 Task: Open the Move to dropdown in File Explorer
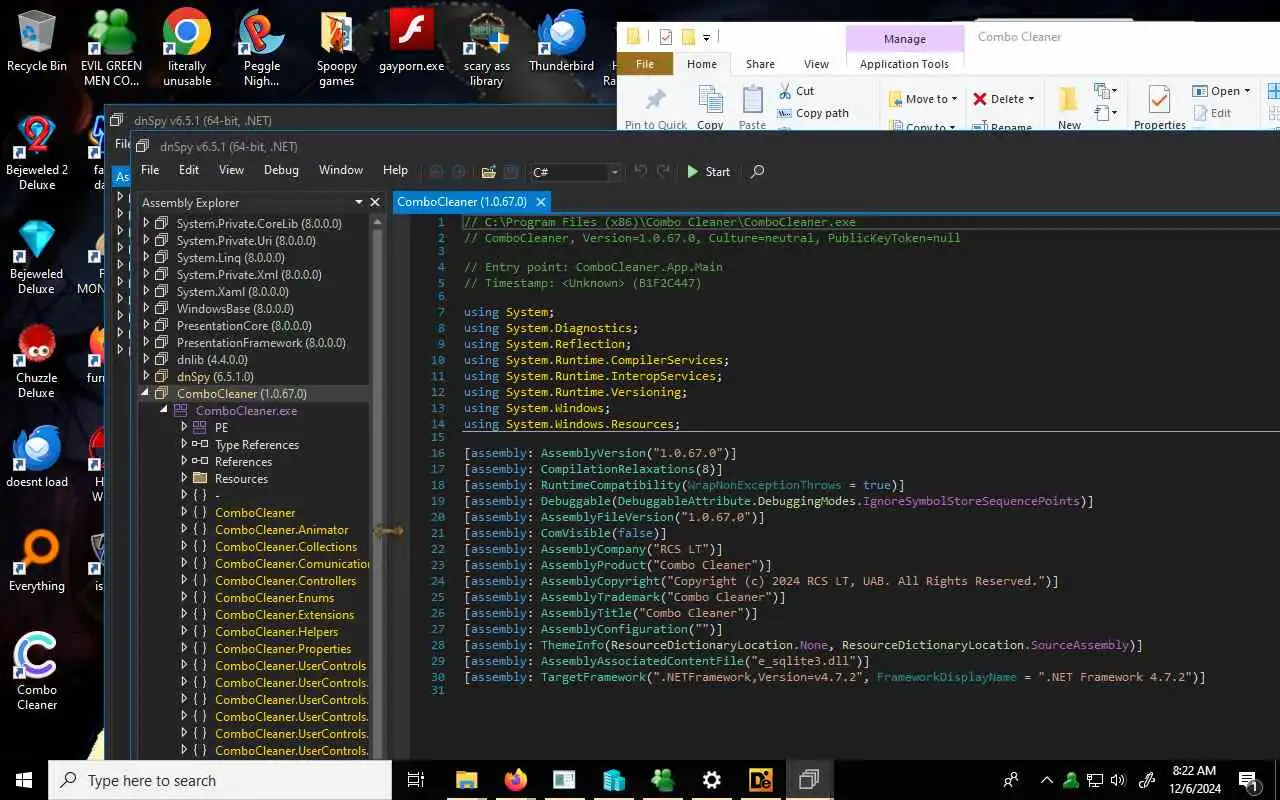(x=923, y=99)
